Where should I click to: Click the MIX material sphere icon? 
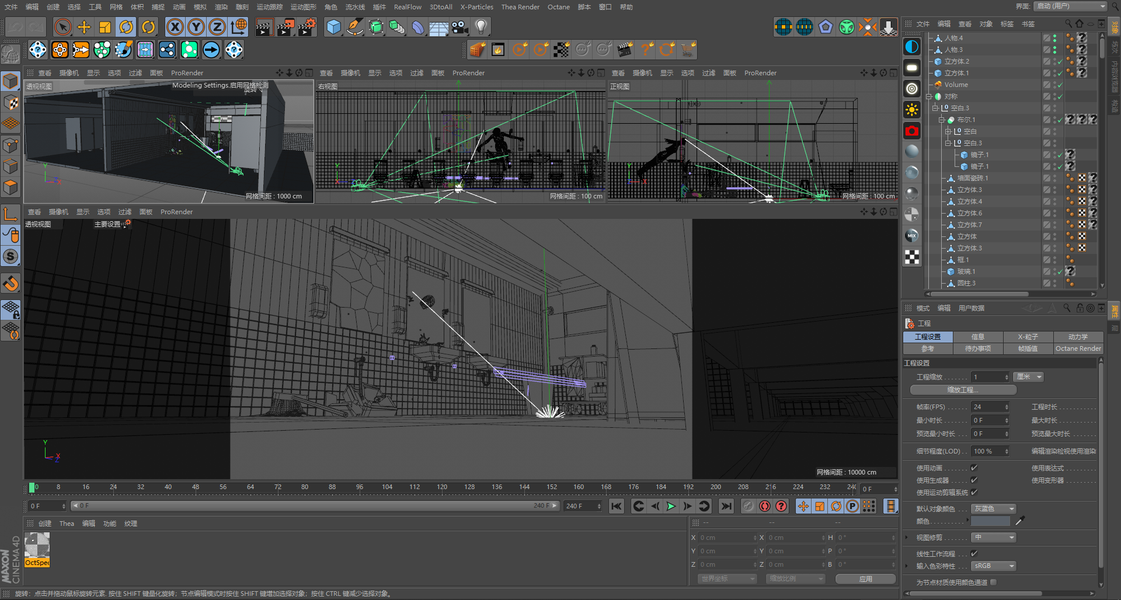(912, 235)
